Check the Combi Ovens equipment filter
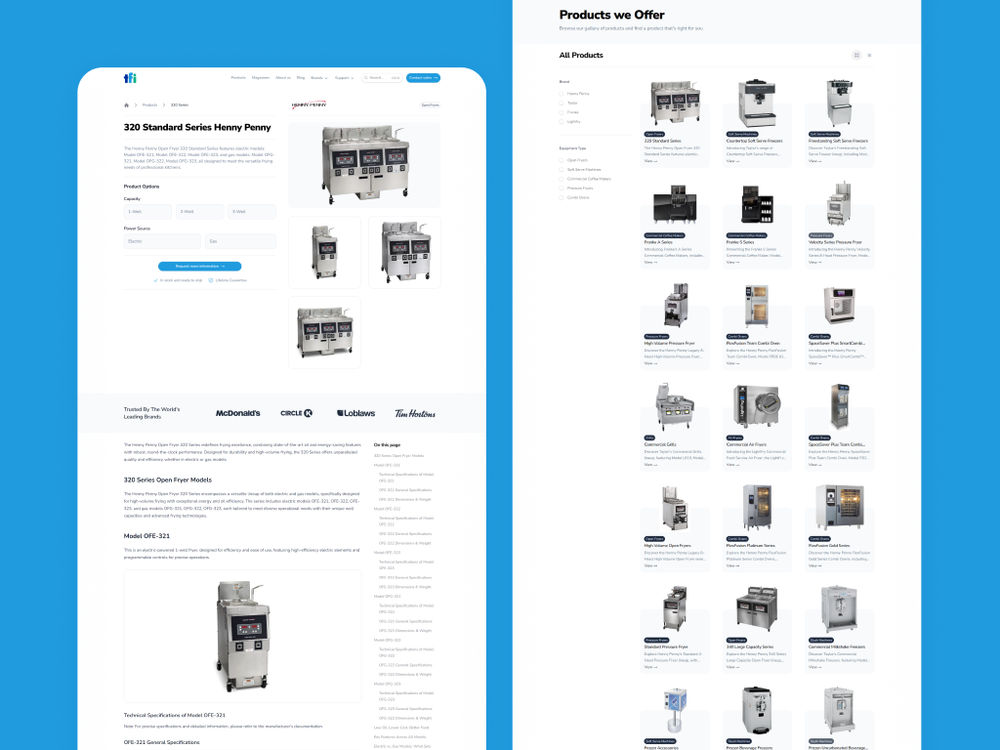 click(562, 198)
